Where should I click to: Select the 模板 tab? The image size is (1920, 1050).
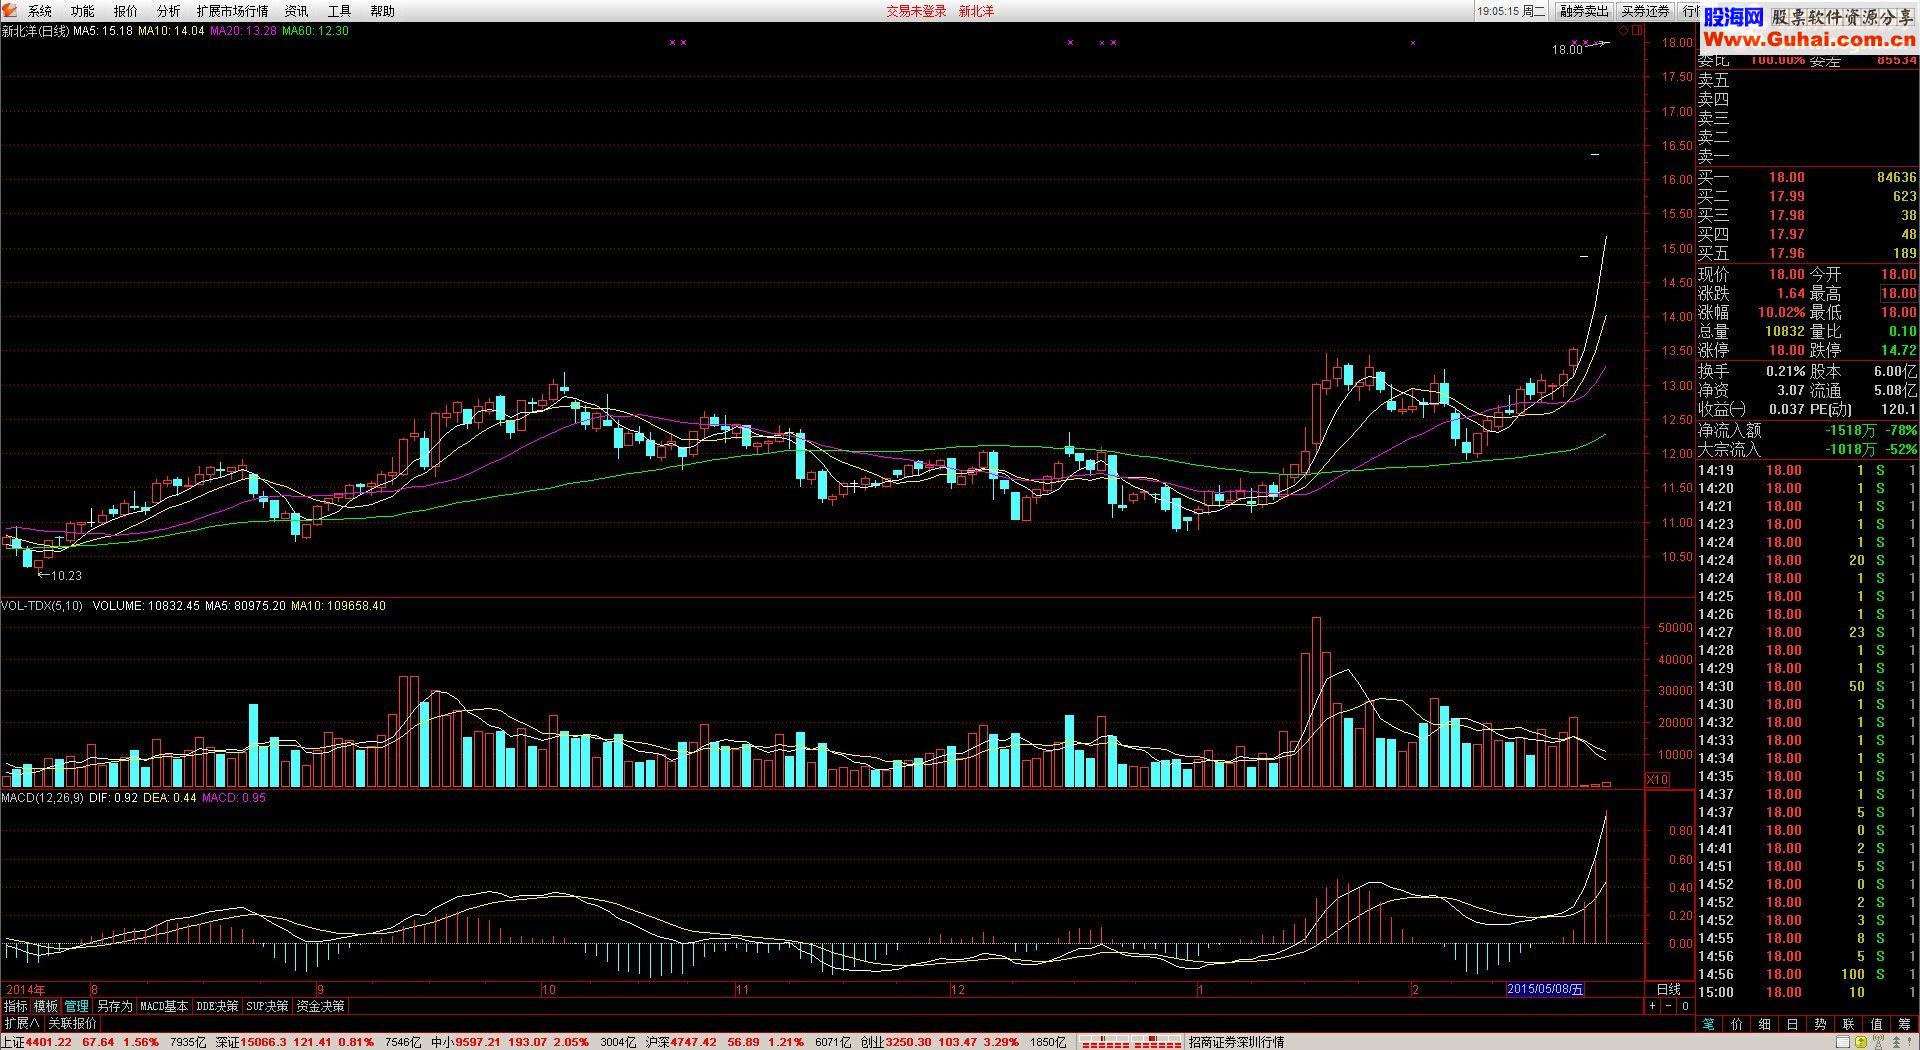[x=46, y=1006]
